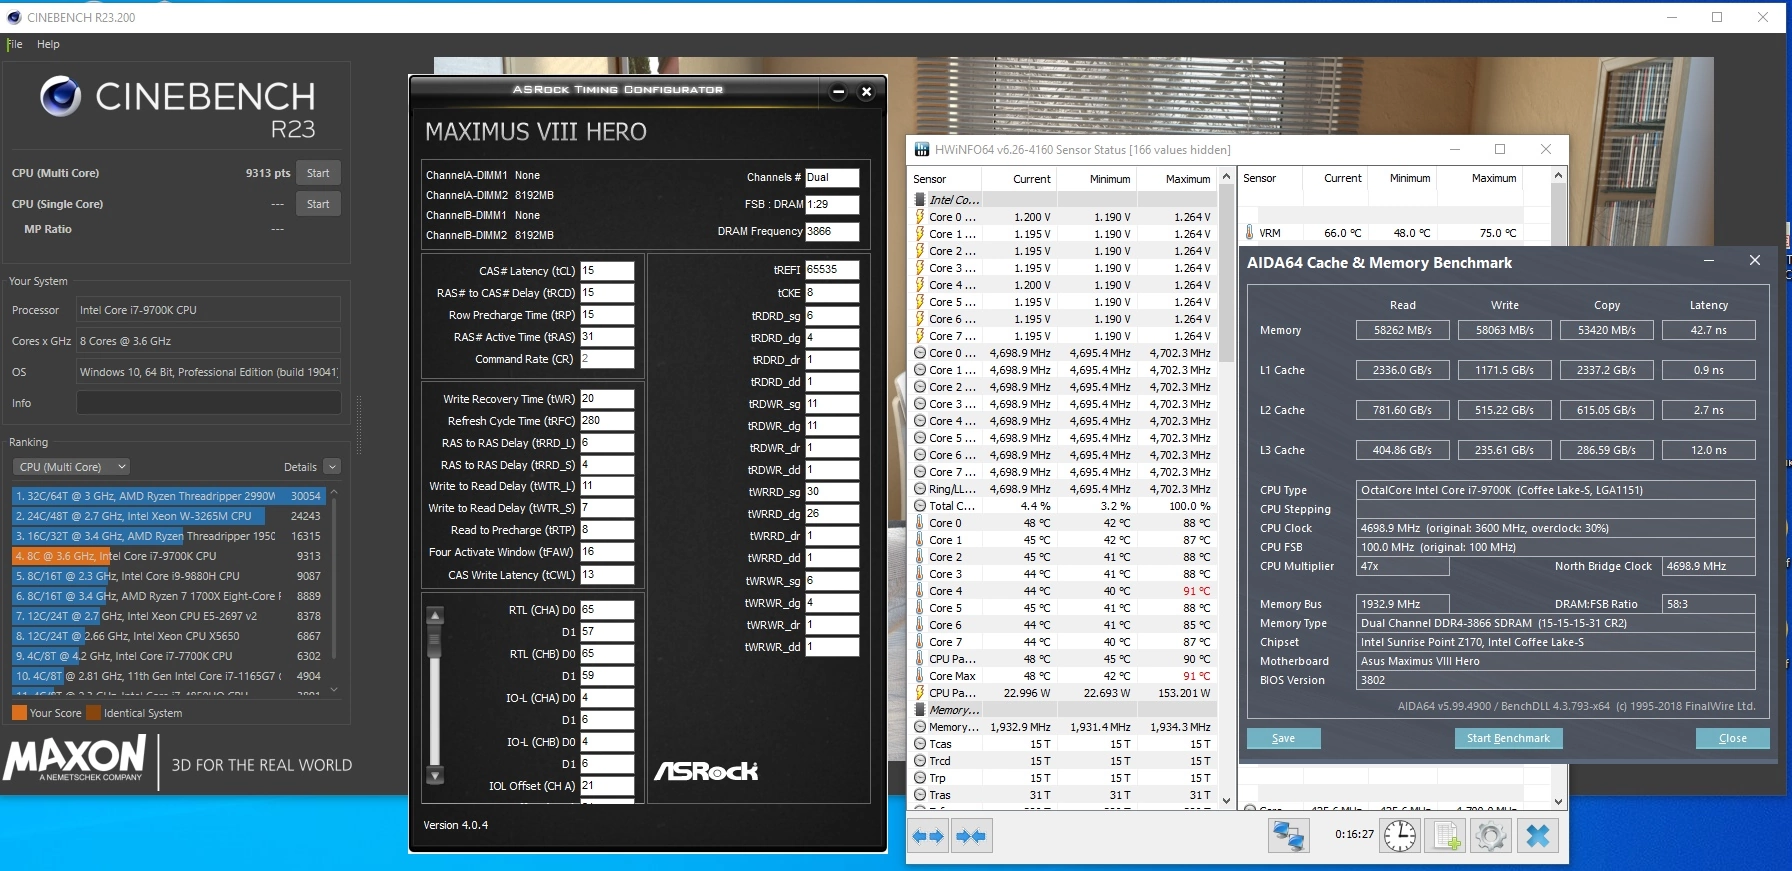The width and height of the screenshot is (1792, 871).
Task: Click the HWiNFO collapse layout arrows icon
Action: pyautogui.click(x=971, y=835)
